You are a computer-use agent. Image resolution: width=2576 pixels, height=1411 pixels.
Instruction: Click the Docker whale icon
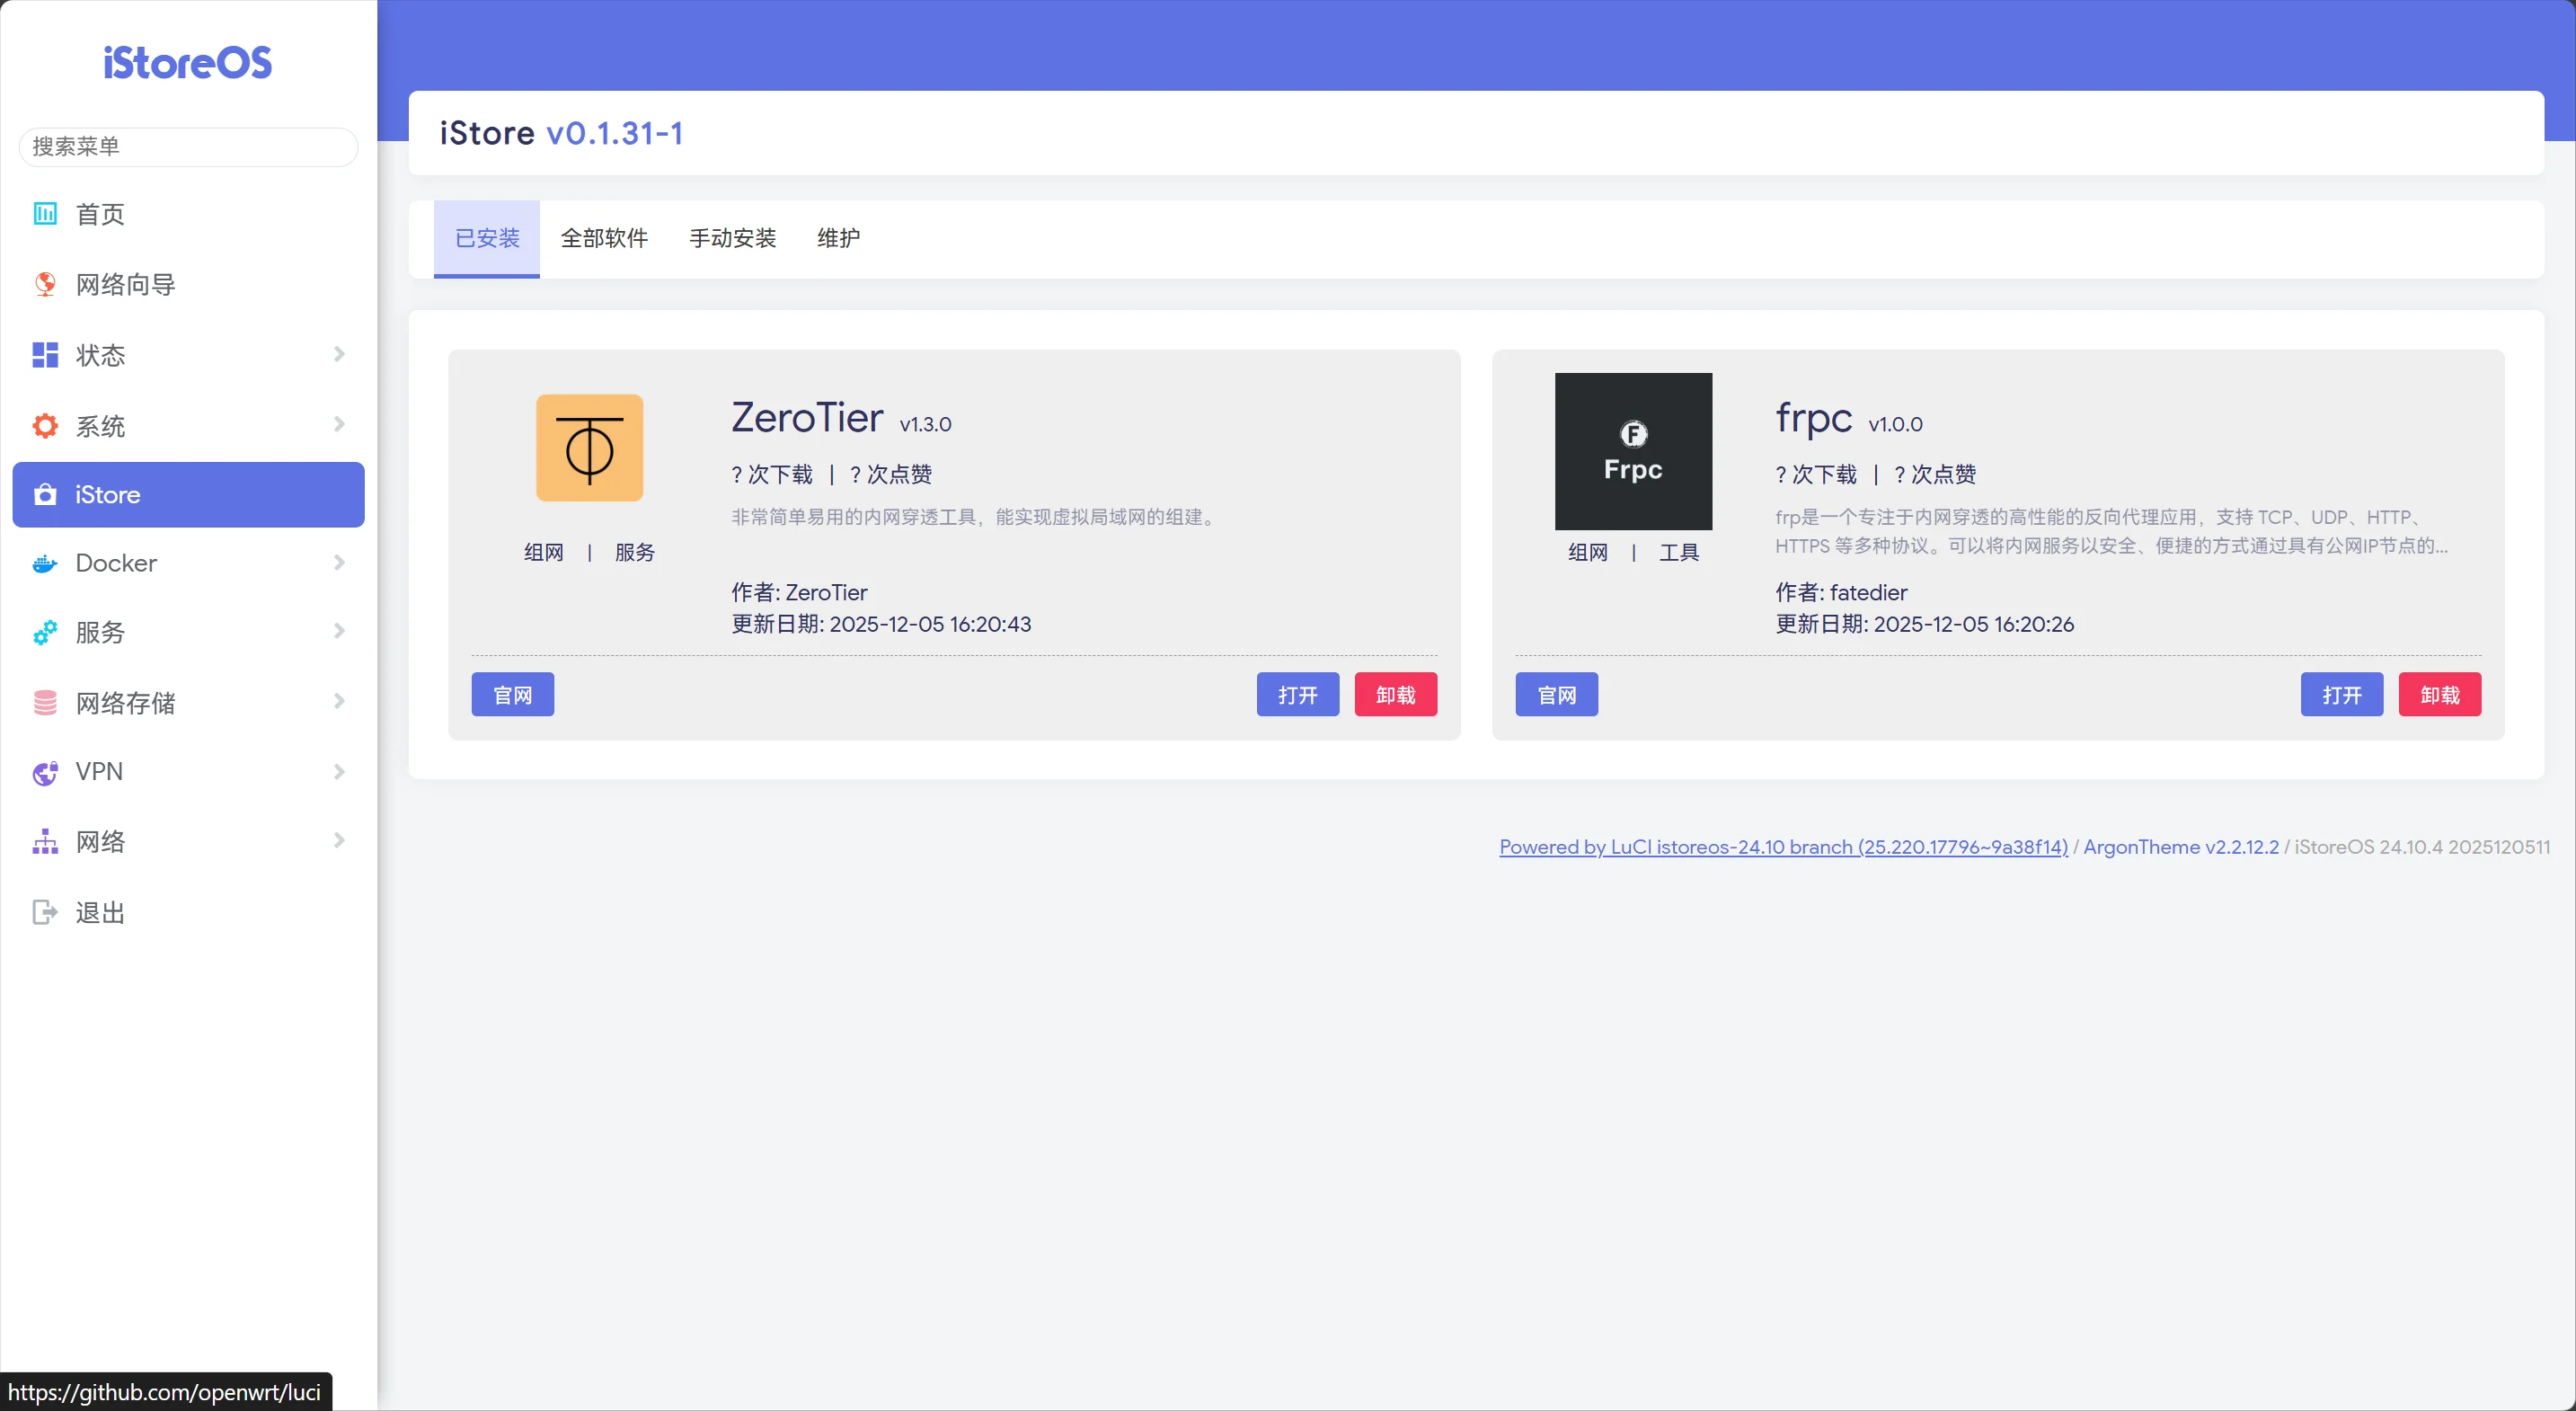coord(45,564)
